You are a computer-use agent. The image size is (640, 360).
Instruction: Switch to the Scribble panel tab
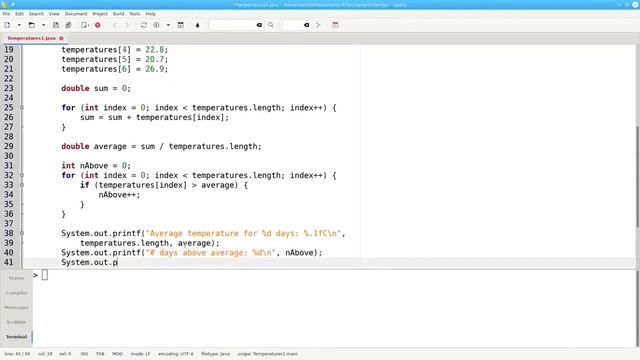click(16, 322)
